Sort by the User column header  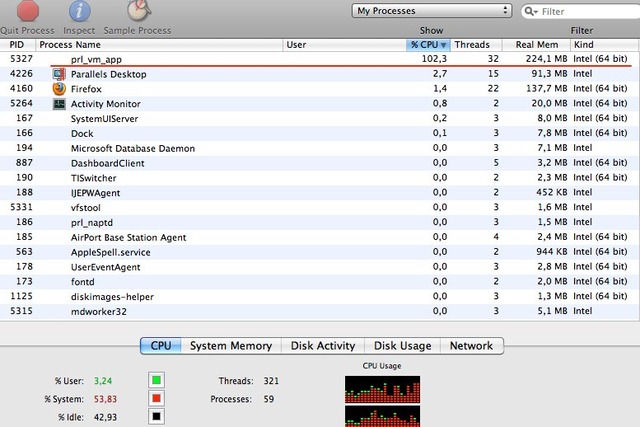click(x=344, y=45)
